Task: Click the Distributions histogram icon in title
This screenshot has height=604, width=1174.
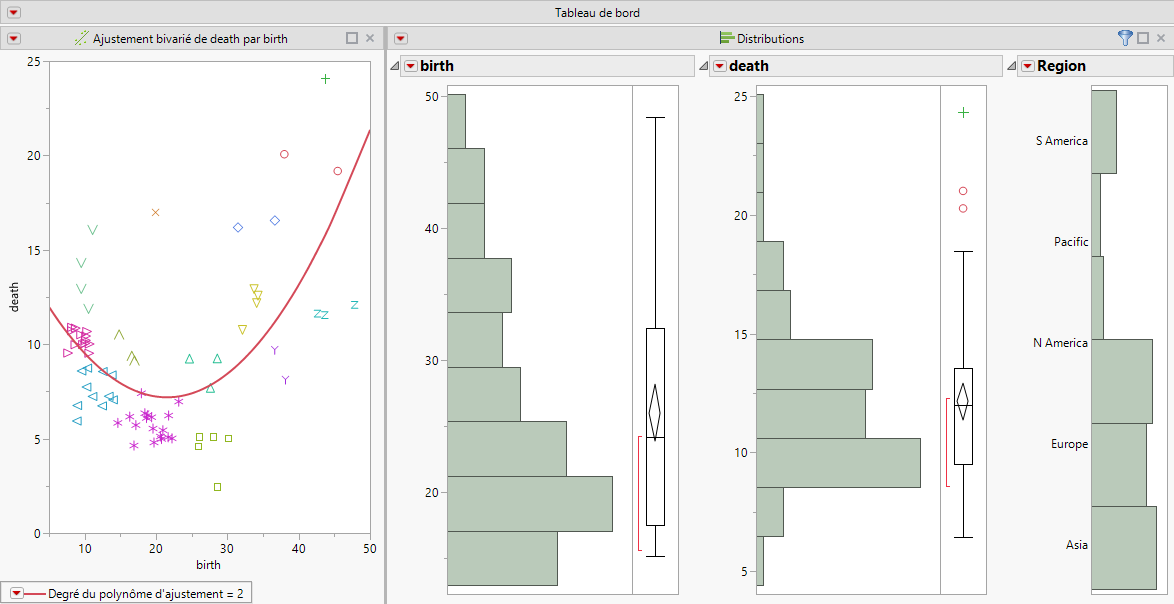Action: pyautogui.click(x=726, y=38)
